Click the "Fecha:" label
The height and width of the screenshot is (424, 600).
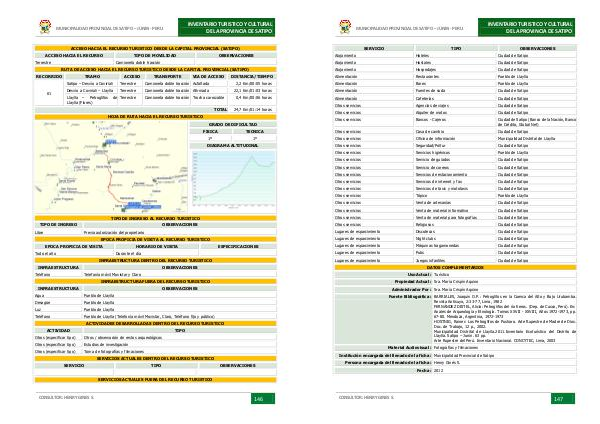tap(424, 370)
